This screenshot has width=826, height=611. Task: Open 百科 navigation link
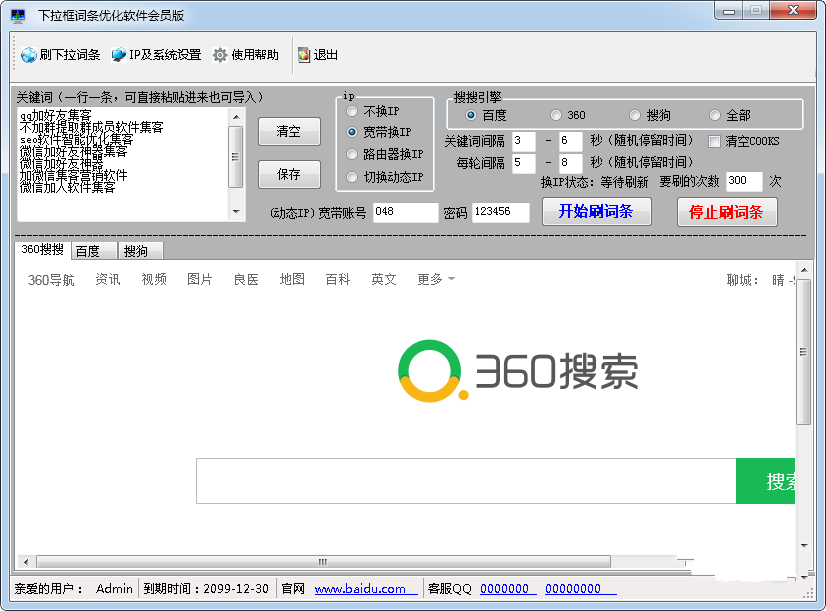338,280
